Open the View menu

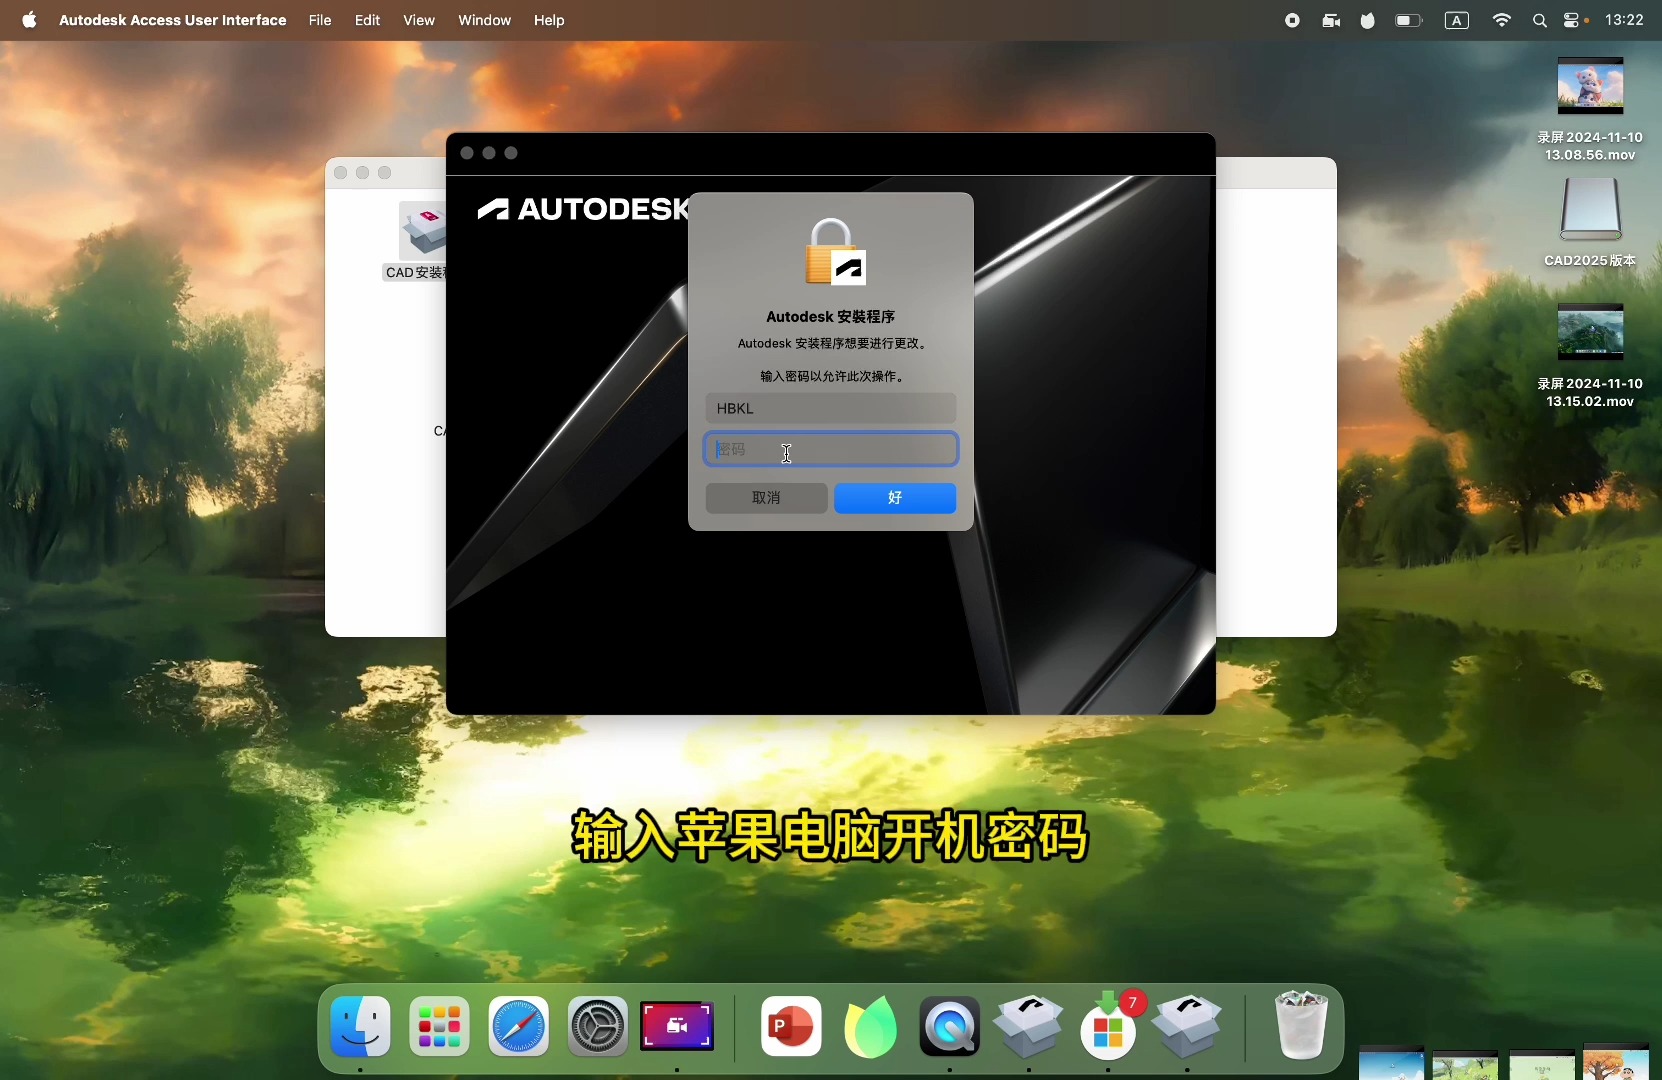(x=419, y=20)
